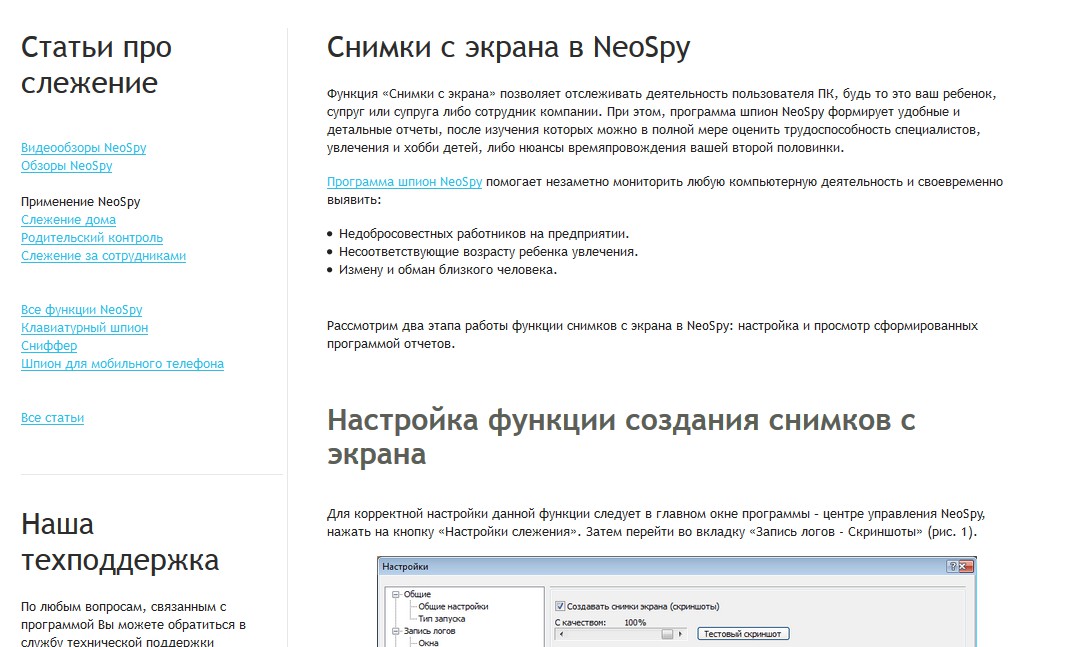Image resolution: width=1091 pixels, height=647 pixels.
Task: Open the Обзоры NeoSpy link
Action: pos(67,166)
